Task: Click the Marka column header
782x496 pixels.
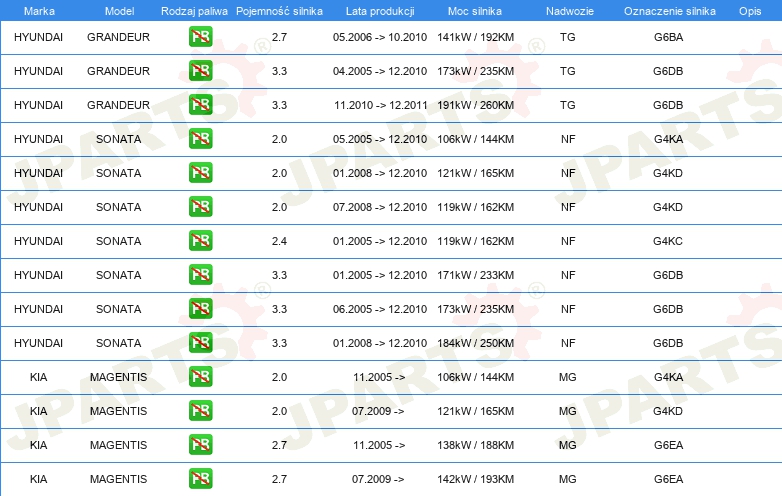Action: point(39,11)
